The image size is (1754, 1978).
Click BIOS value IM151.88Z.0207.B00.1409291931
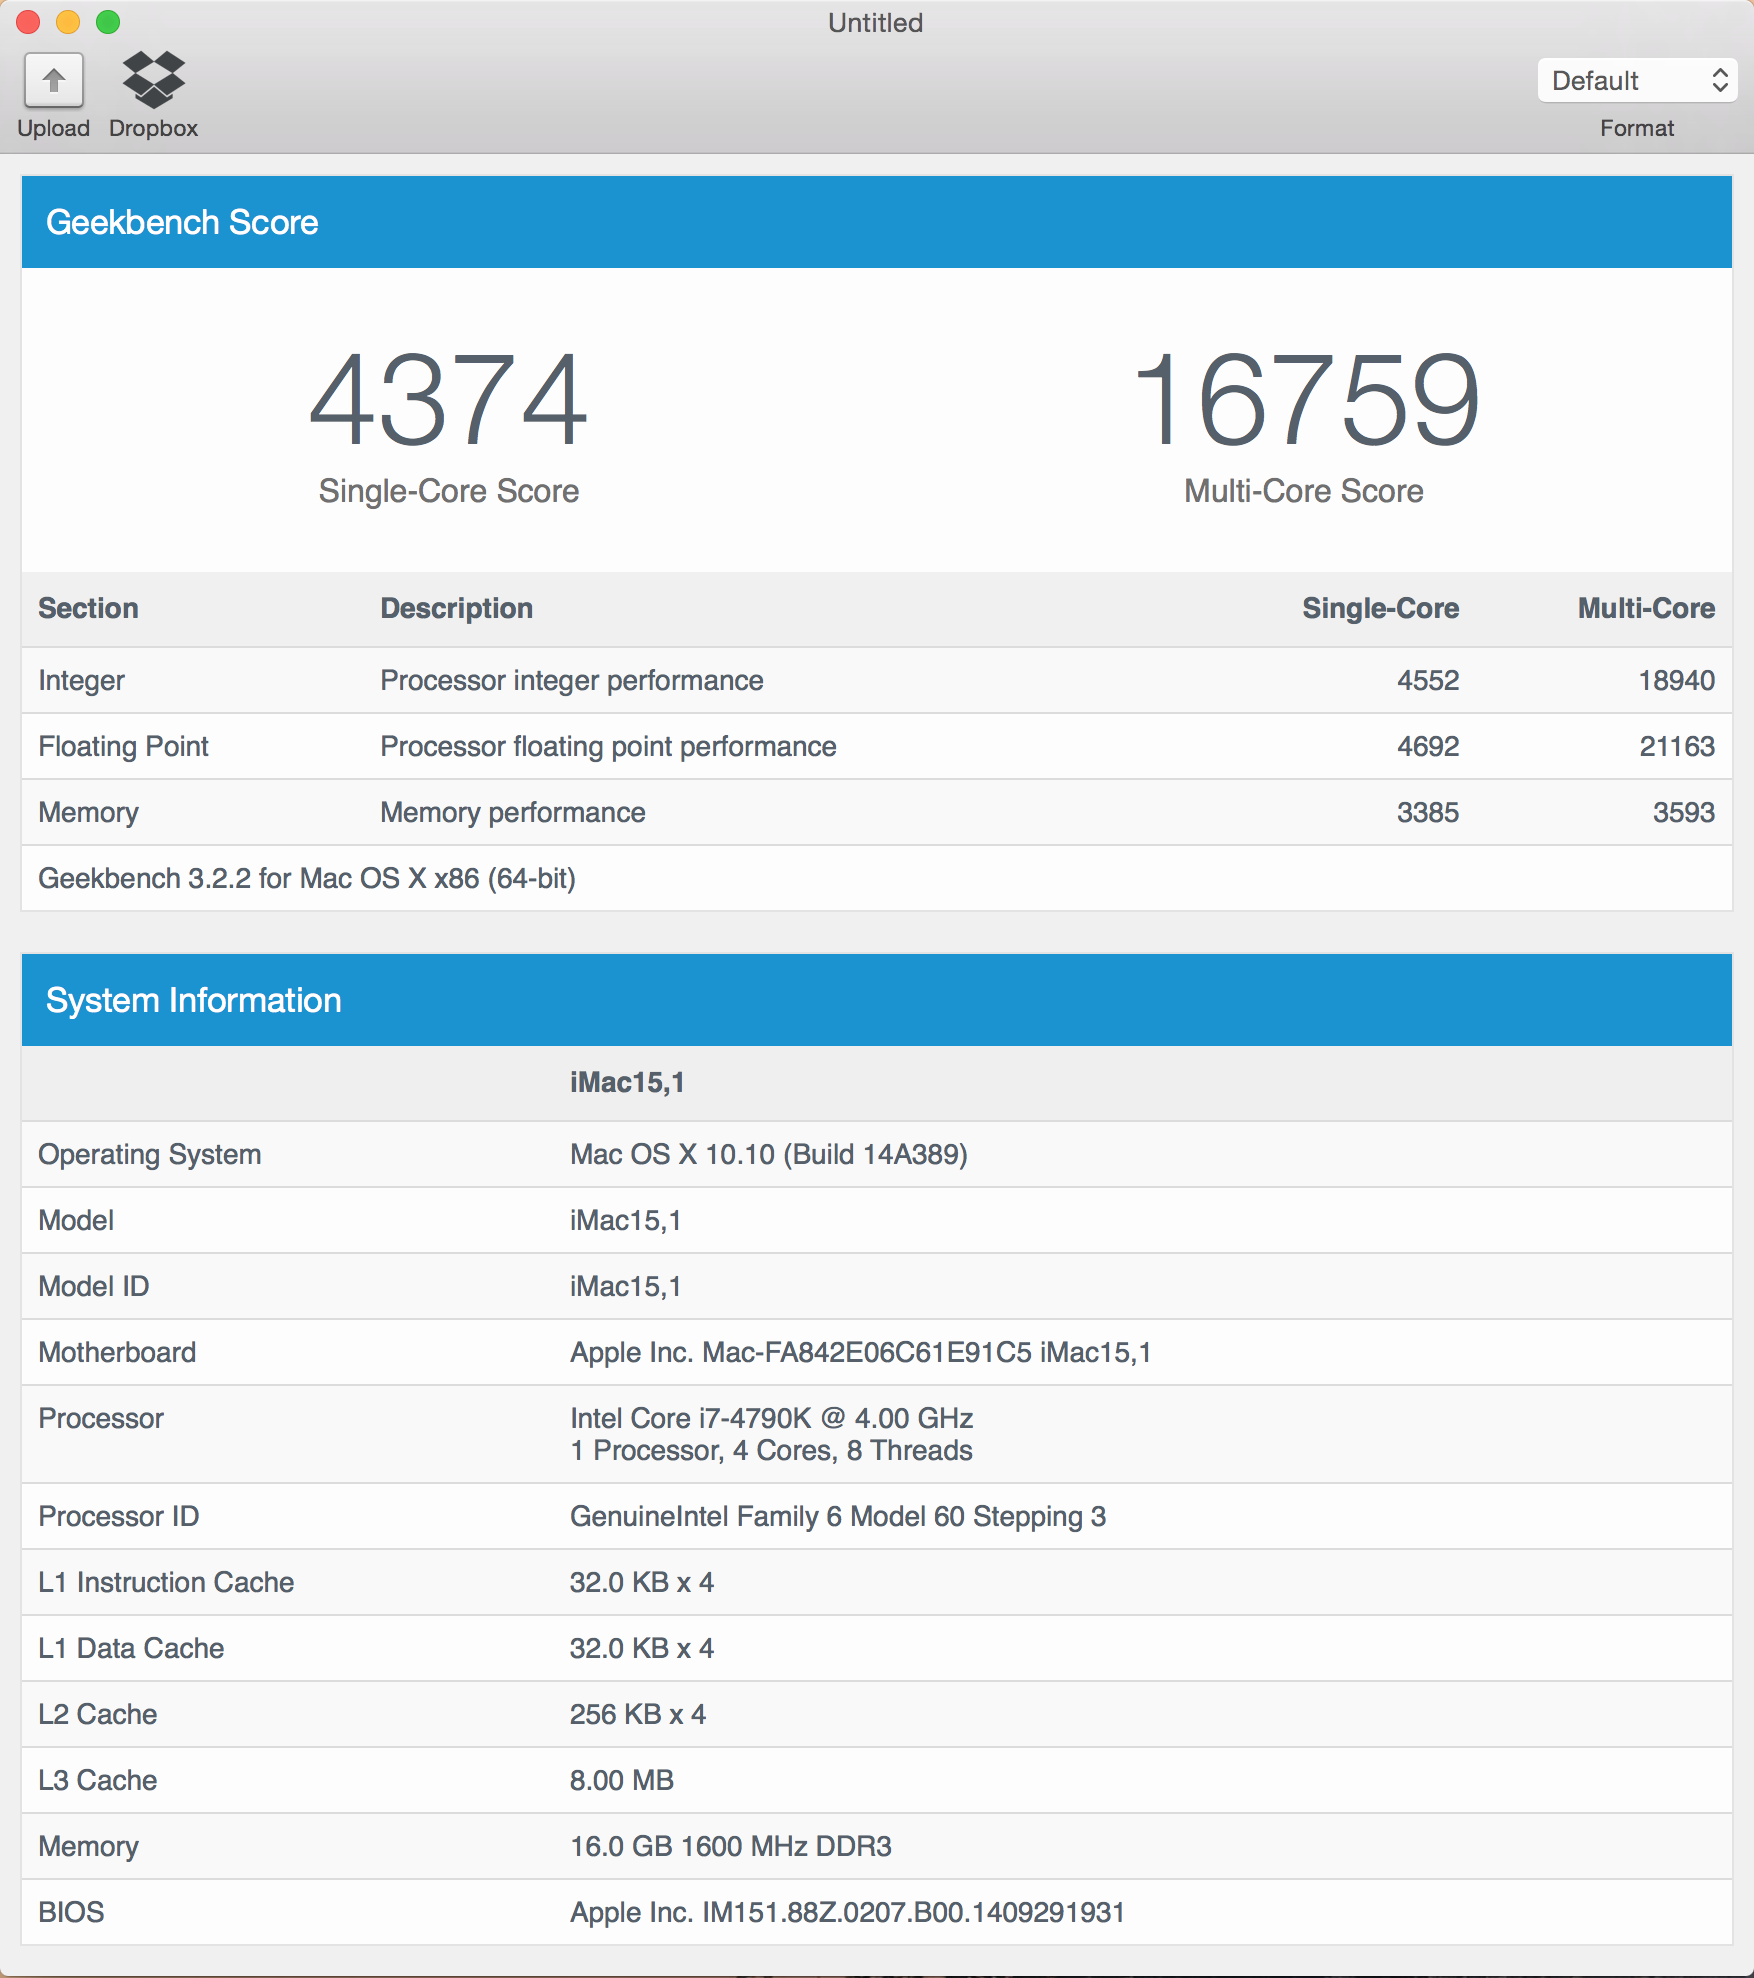pos(848,1913)
